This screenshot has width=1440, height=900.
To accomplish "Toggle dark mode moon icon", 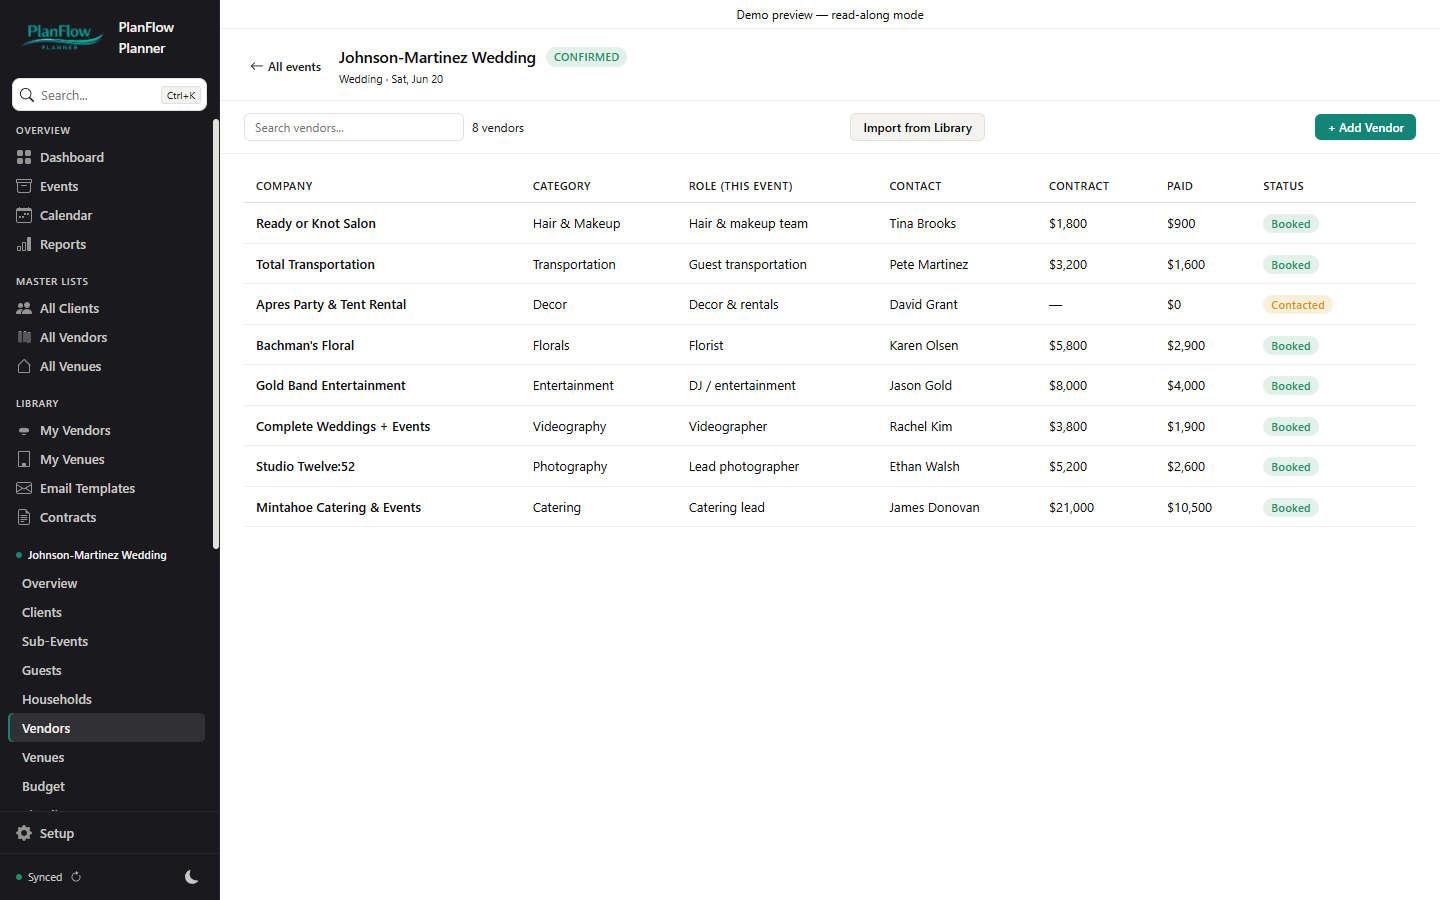I will pyautogui.click(x=192, y=877).
